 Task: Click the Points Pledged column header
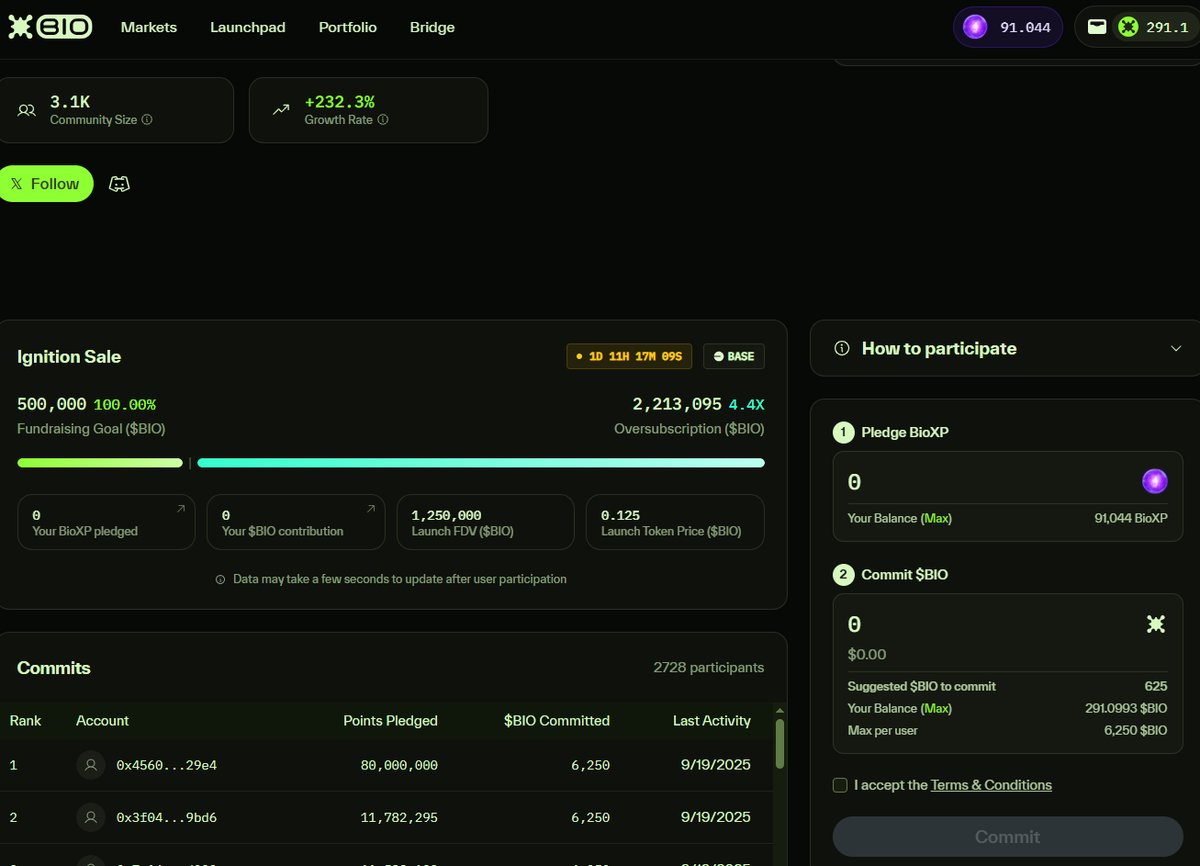click(x=390, y=720)
